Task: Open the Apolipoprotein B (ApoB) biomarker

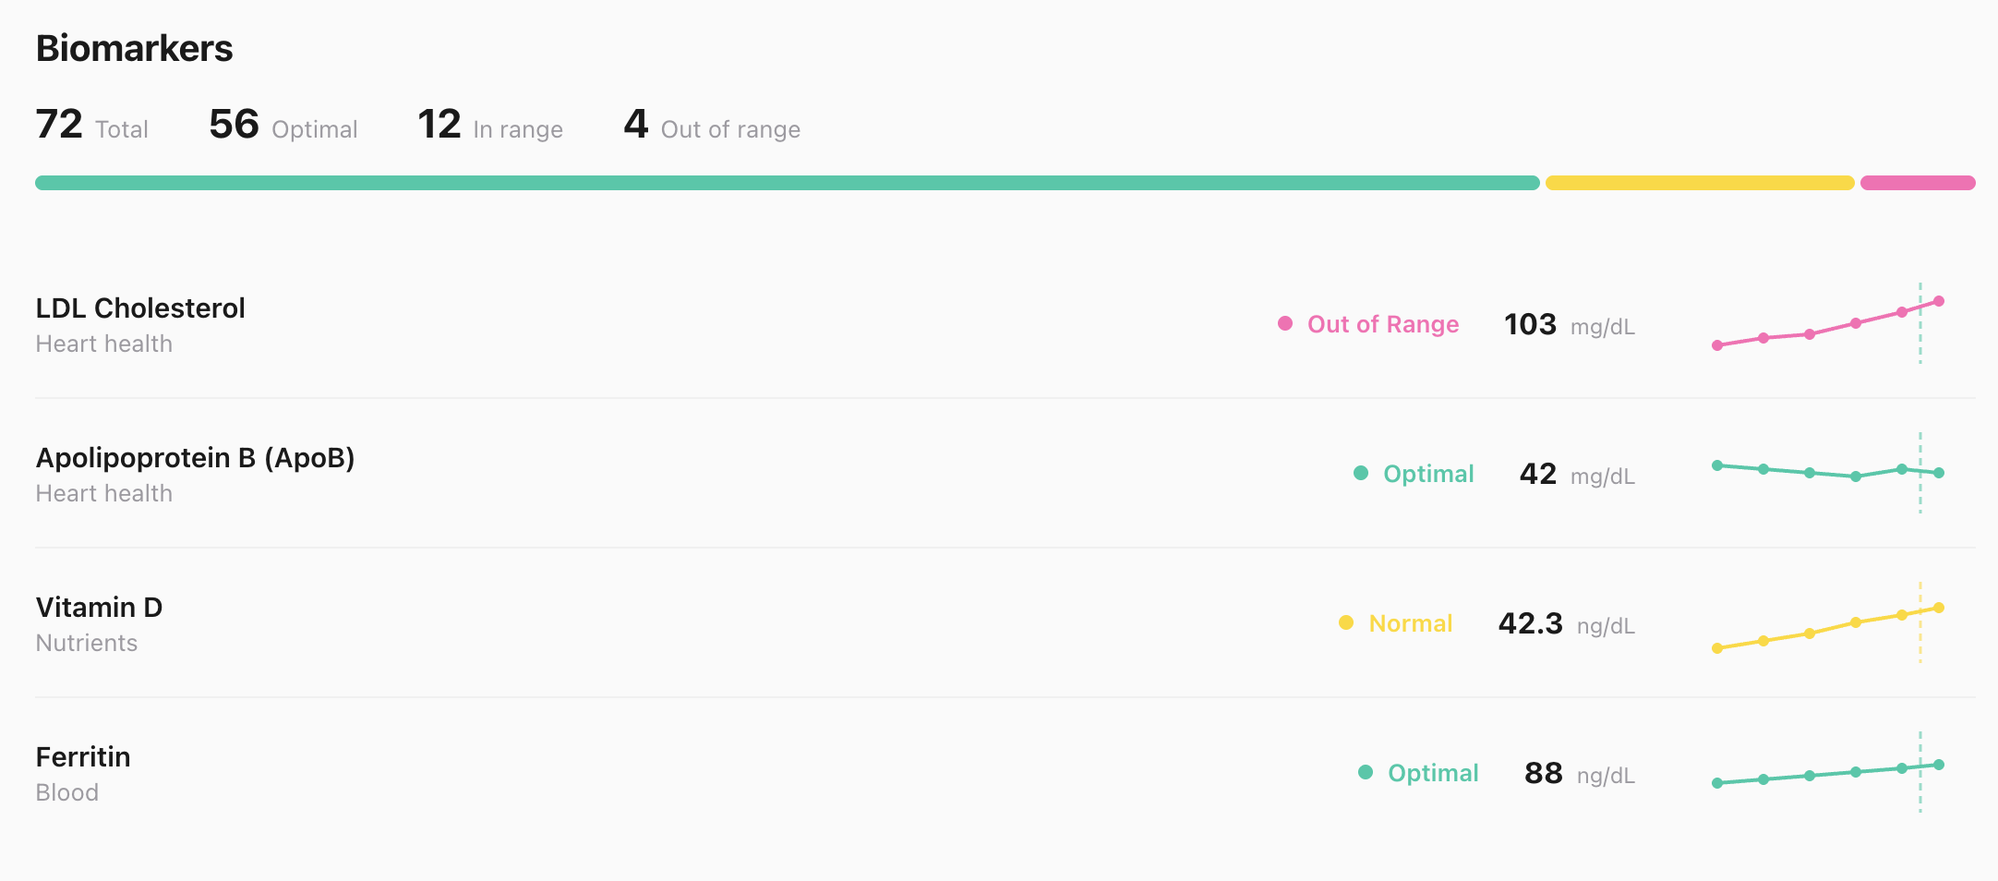Action: click(195, 458)
